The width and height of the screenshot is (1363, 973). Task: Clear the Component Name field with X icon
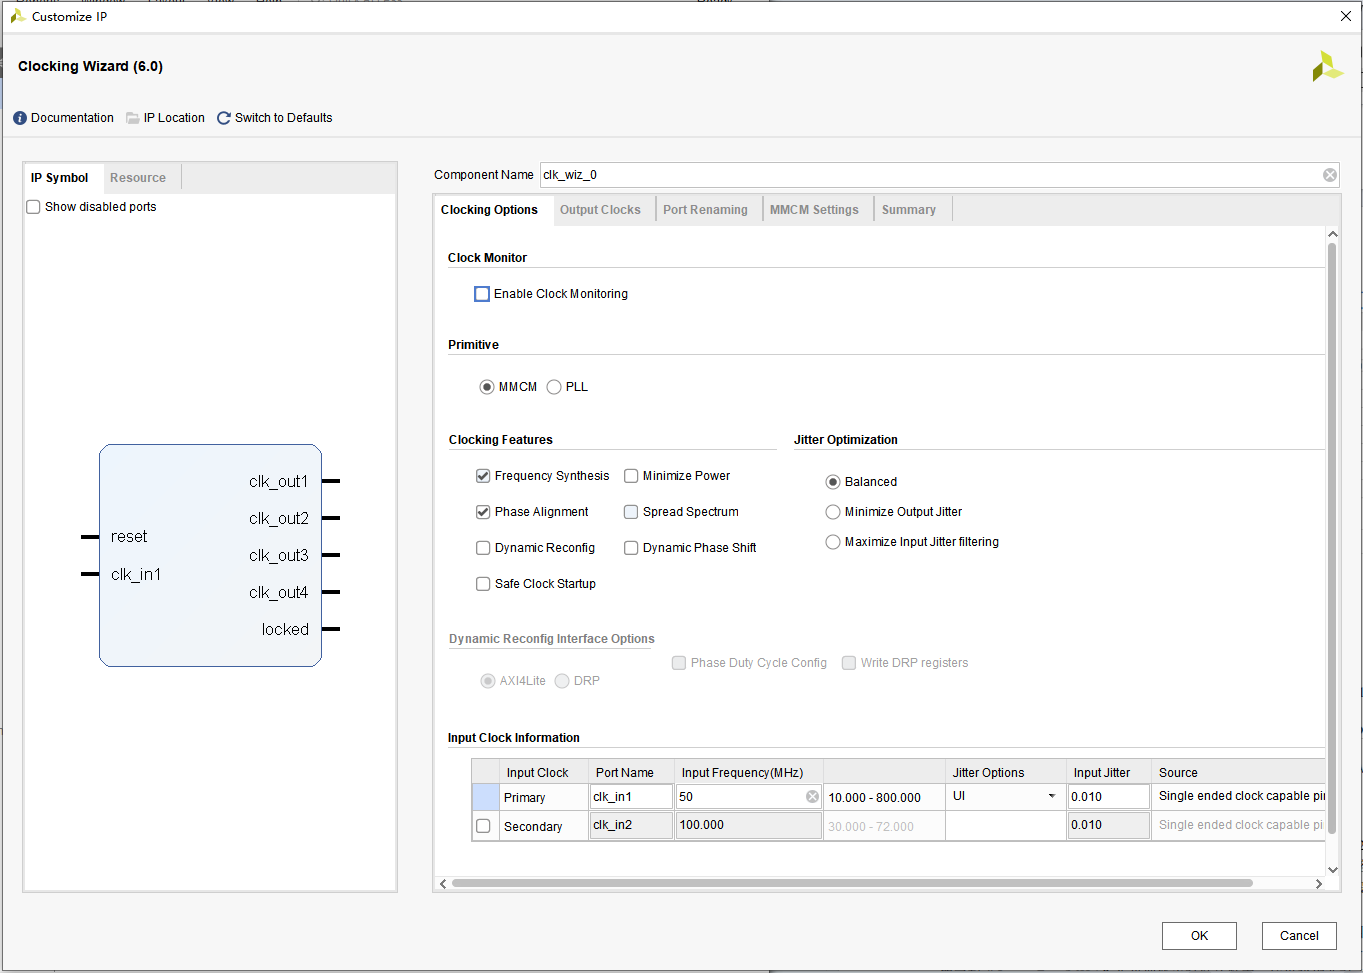(1330, 175)
